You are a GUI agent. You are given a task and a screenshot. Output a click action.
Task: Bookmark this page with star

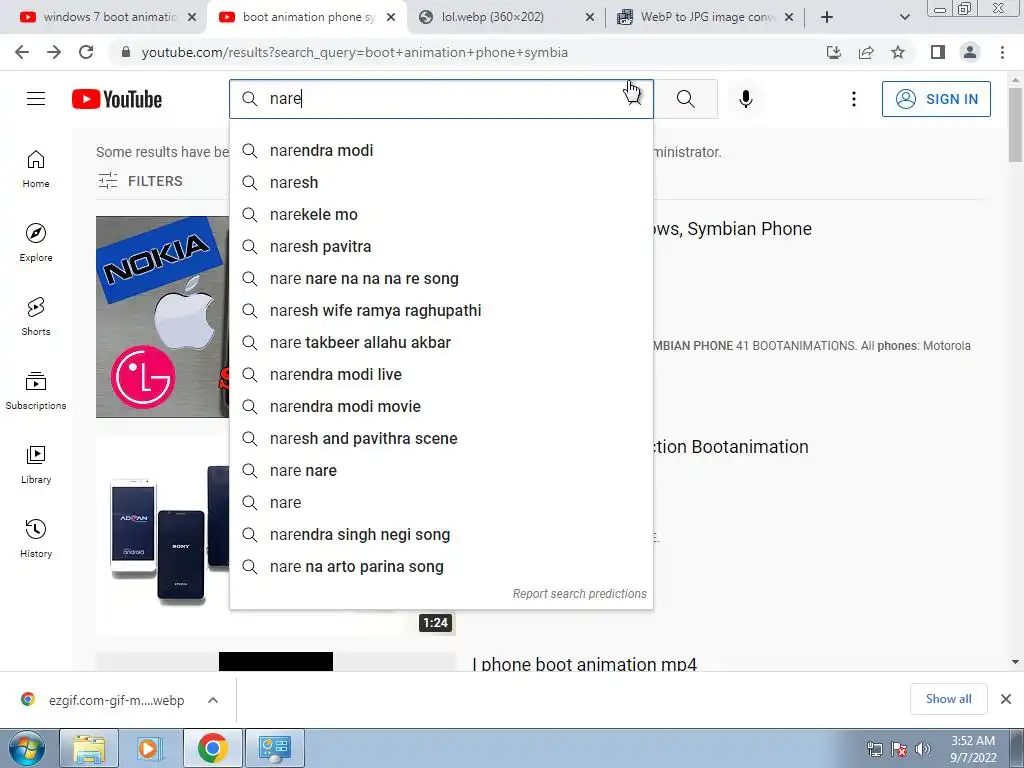[899, 52]
